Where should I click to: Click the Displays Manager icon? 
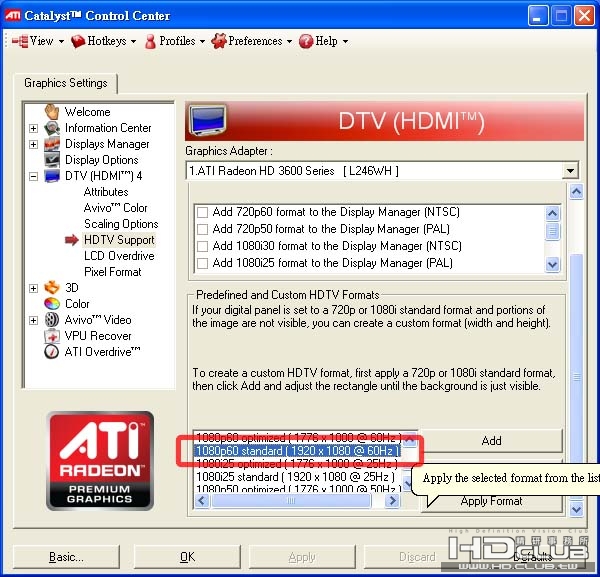[x=52, y=144]
